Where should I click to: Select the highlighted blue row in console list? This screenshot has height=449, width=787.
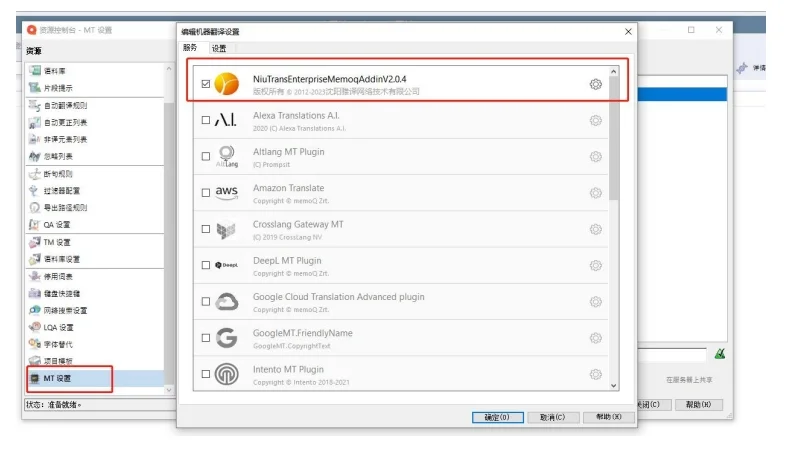point(682,94)
